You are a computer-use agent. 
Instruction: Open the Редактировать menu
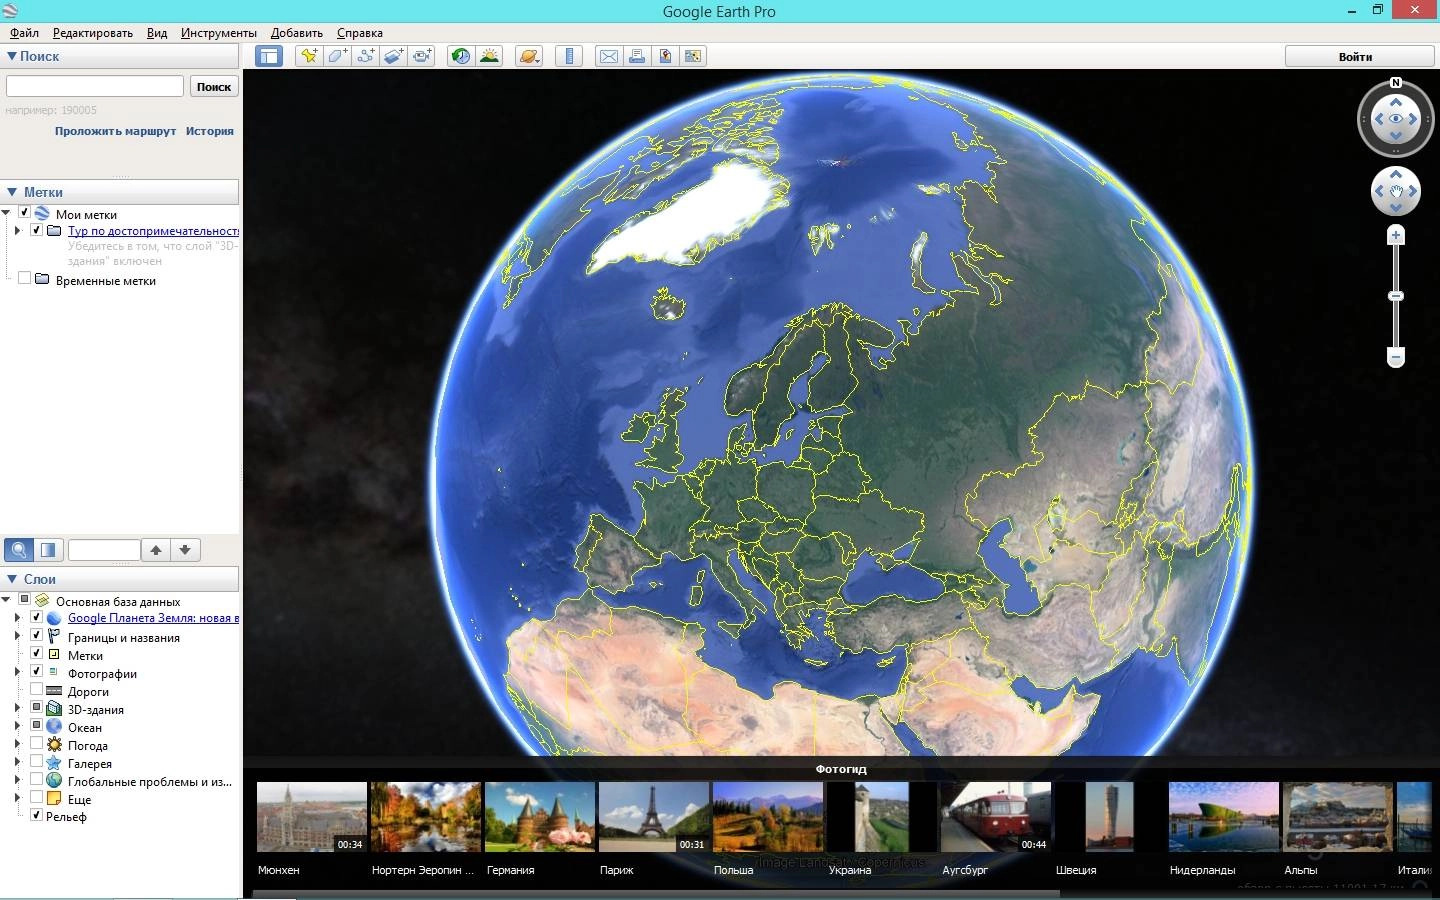(92, 33)
